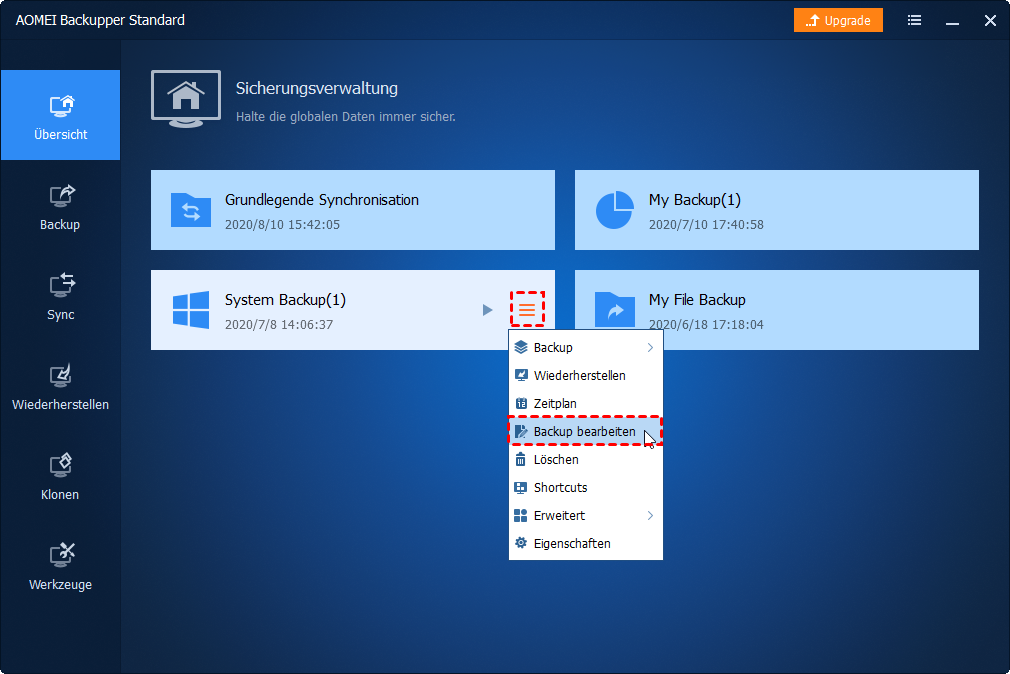Click the My File Backup title text
This screenshot has height=674, width=1010.
697,300
